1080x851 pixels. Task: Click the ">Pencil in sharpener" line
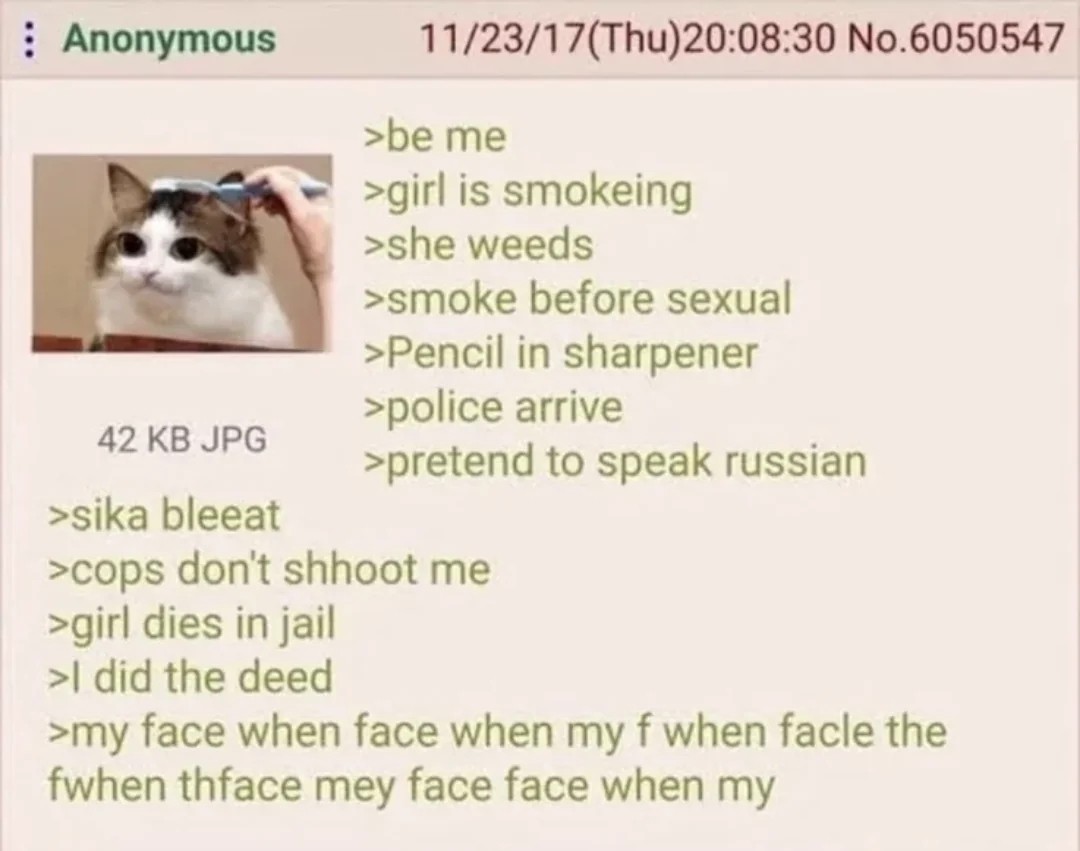pos(560,354)
